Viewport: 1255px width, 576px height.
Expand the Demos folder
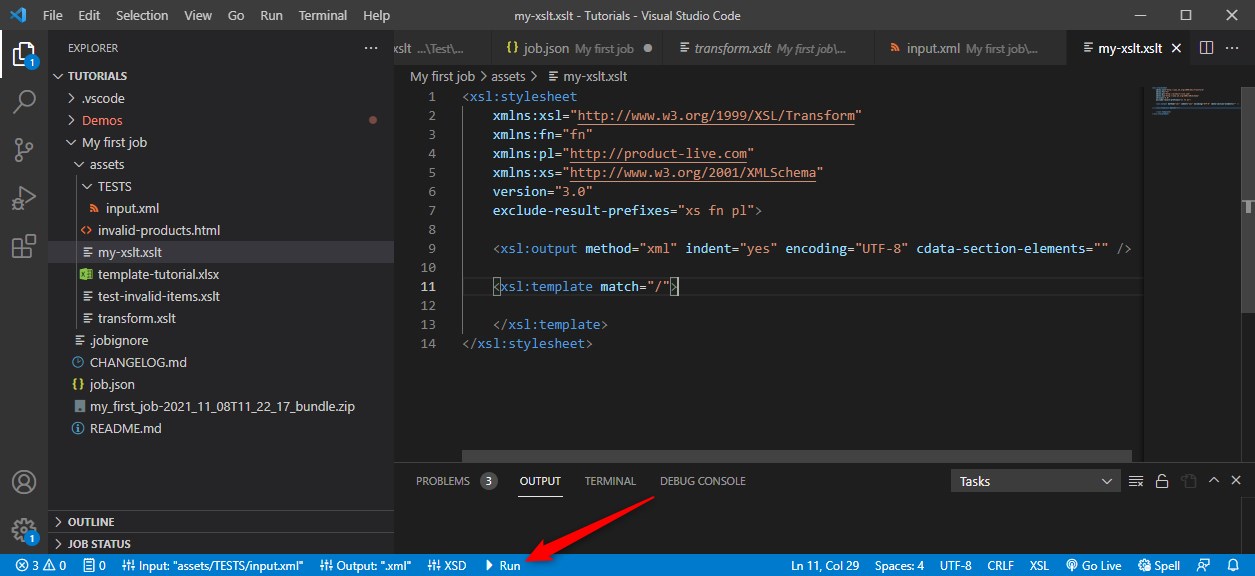[x=102, y=120]
